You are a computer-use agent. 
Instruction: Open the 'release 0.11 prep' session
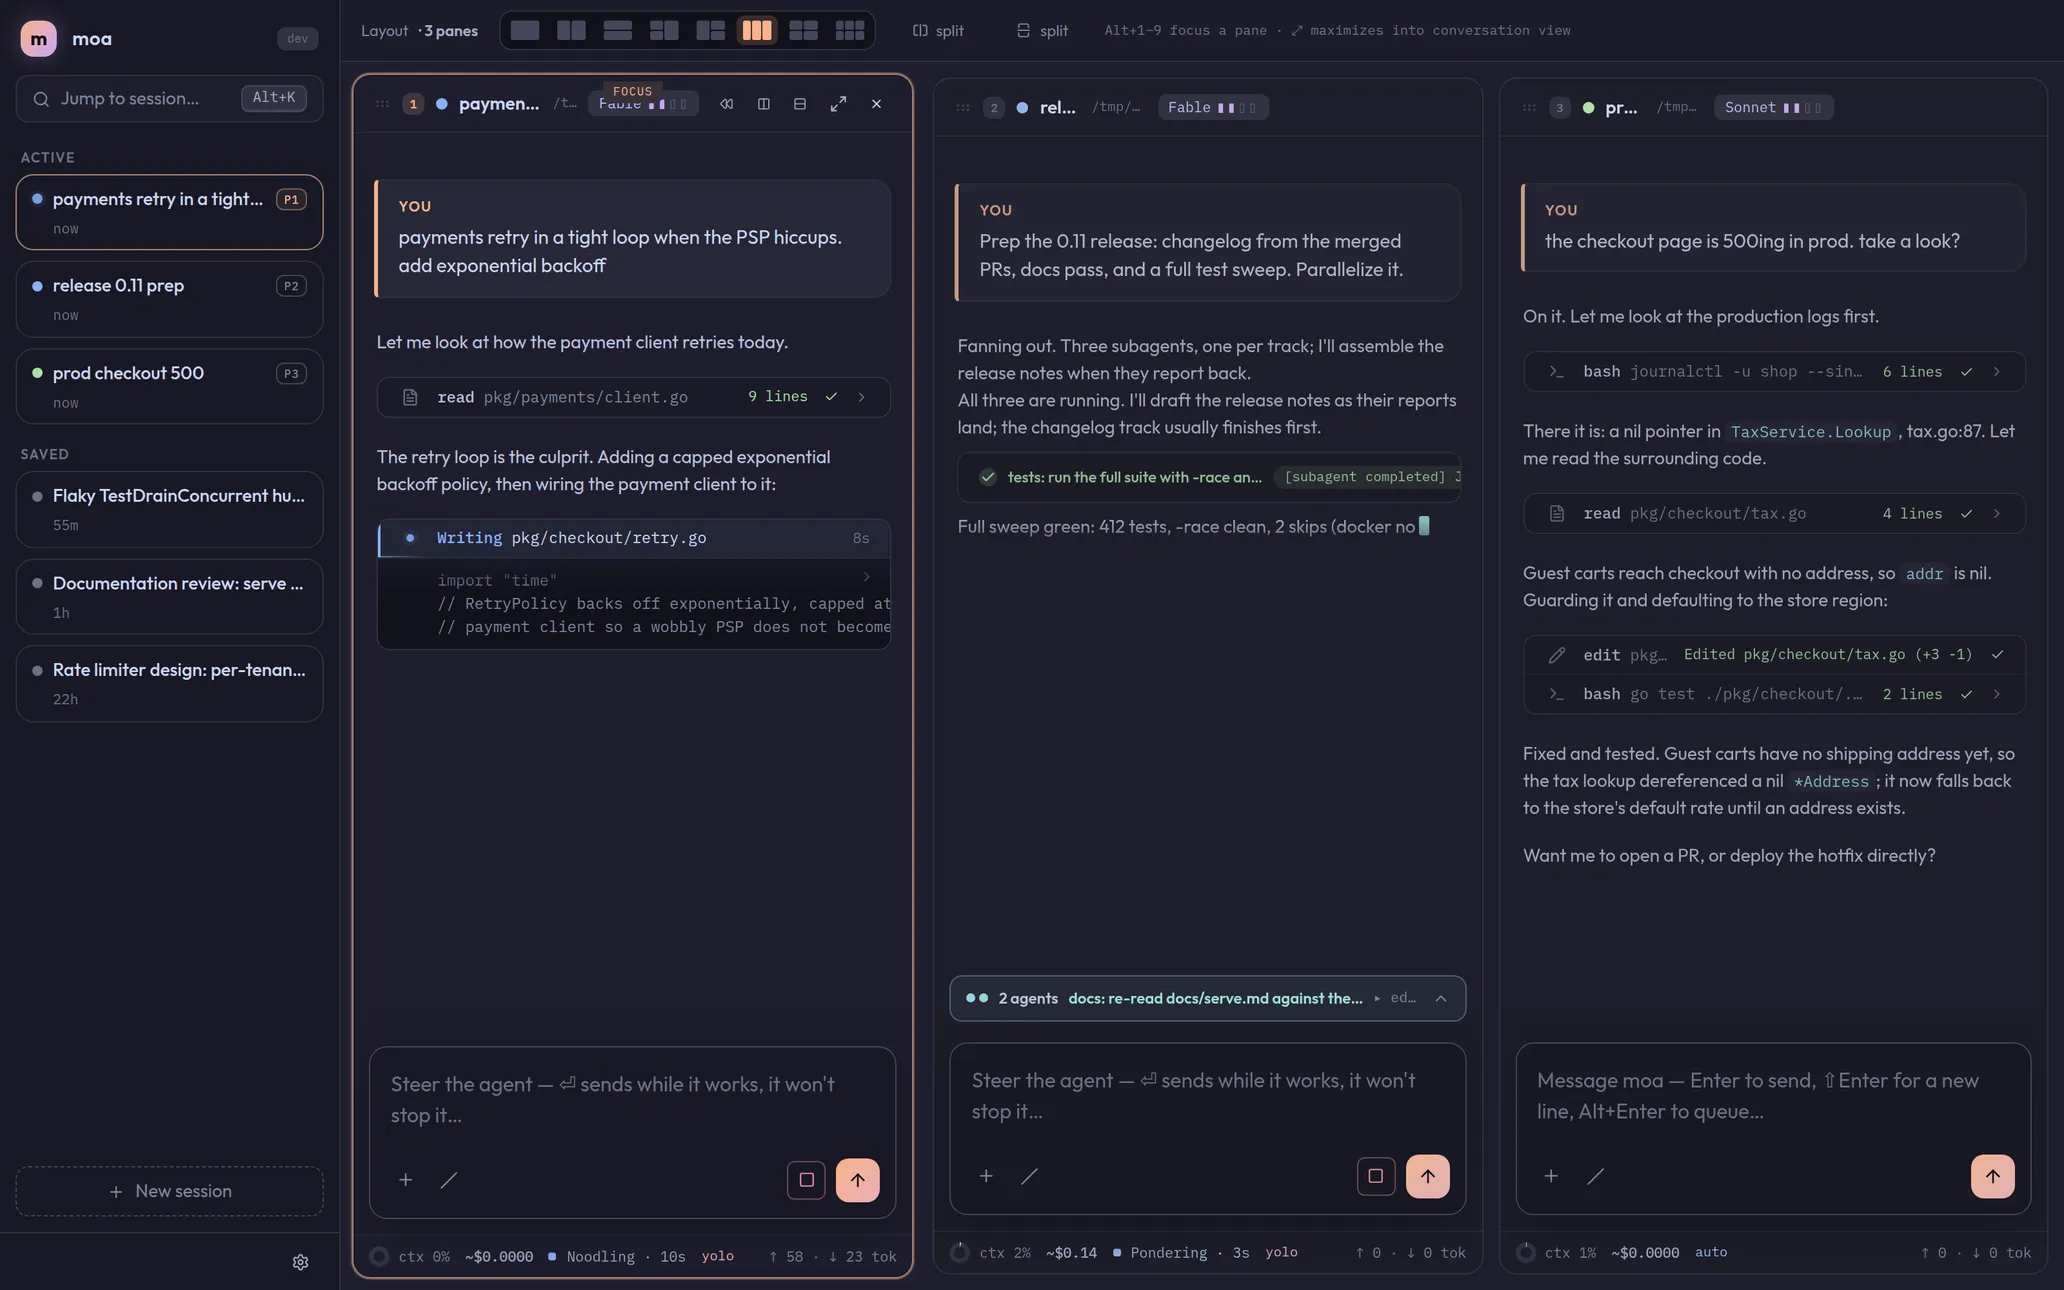(x=169, y=299)
